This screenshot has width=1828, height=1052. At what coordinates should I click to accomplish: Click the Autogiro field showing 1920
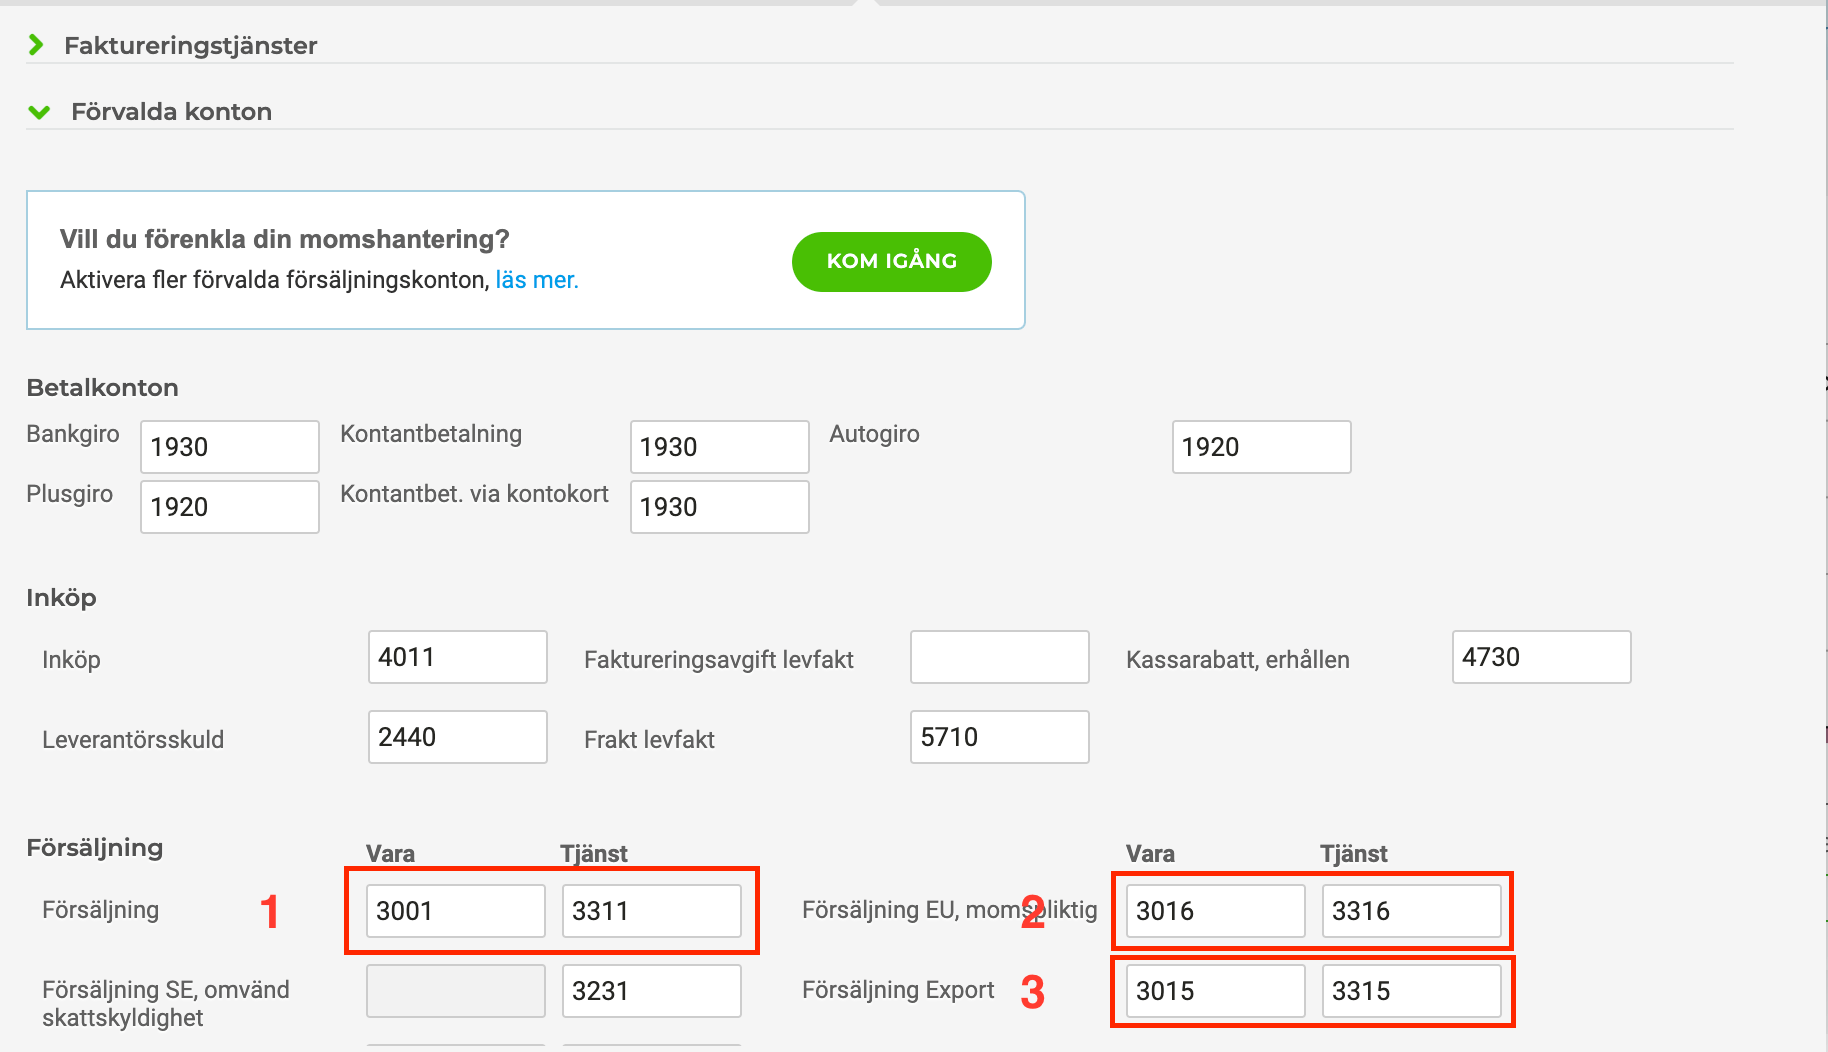(1260, 447)
